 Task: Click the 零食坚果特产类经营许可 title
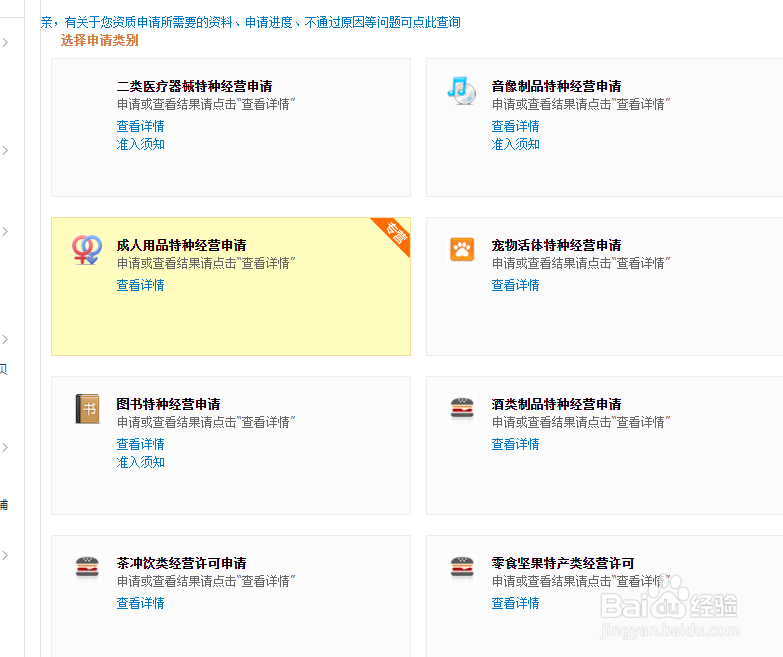coord(563,563)
